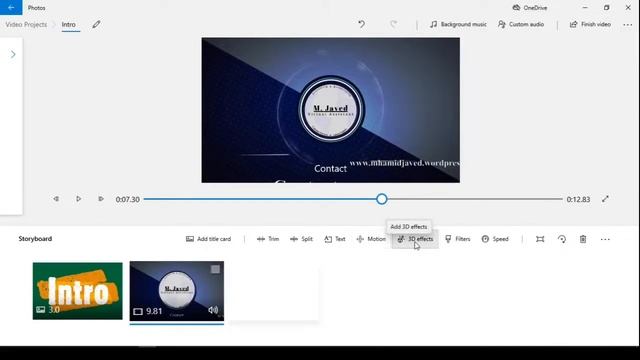Add Text to the clip
Viewport: 640px width, 360px height.
pos(335,239)
